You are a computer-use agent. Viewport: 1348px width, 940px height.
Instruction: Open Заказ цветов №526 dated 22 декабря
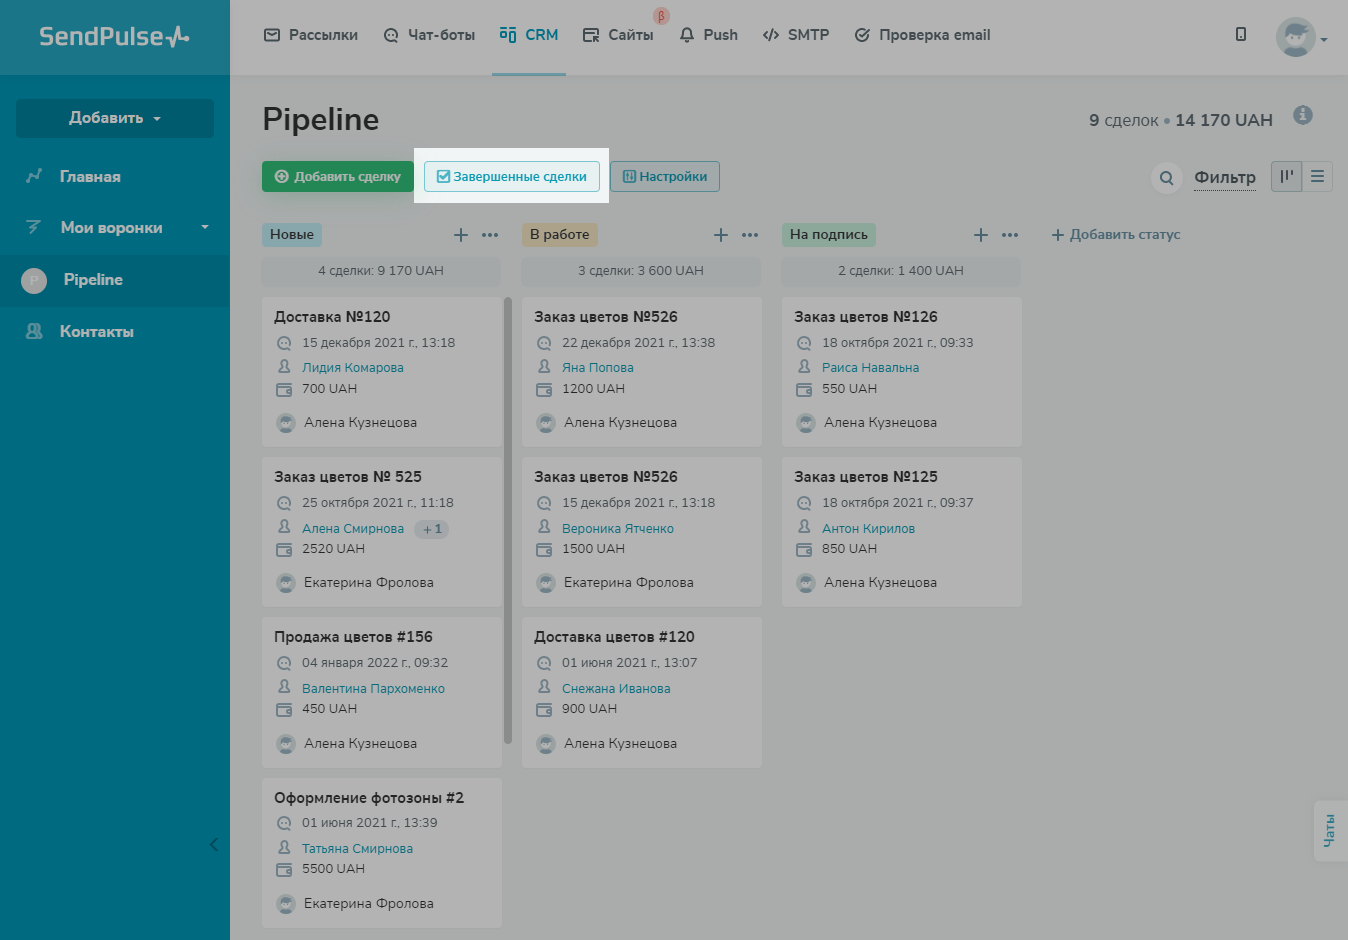pos(606,317)
